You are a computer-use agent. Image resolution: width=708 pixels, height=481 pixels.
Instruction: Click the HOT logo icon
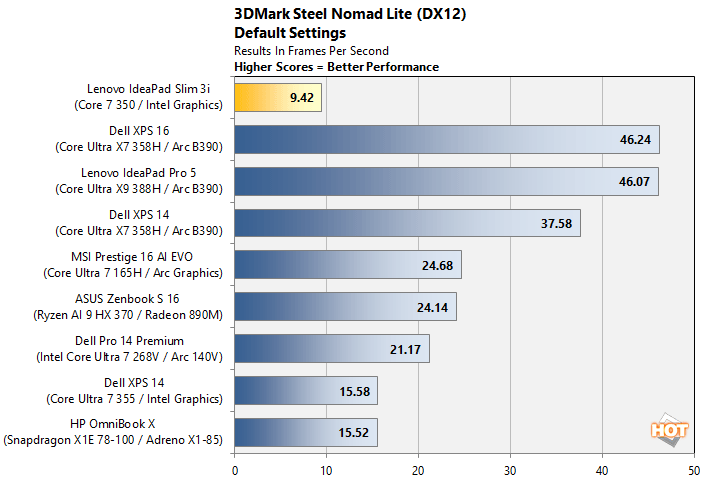tap(670, 430)
